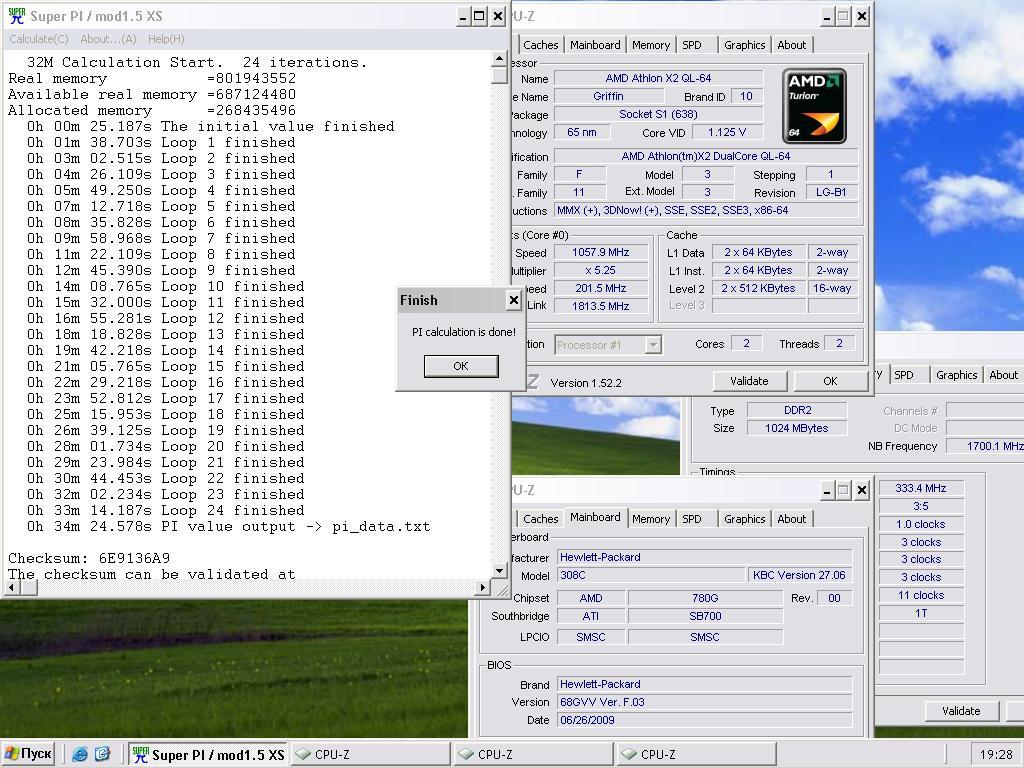Click the multiplier x 5.25 value

[x=601, y=270]
